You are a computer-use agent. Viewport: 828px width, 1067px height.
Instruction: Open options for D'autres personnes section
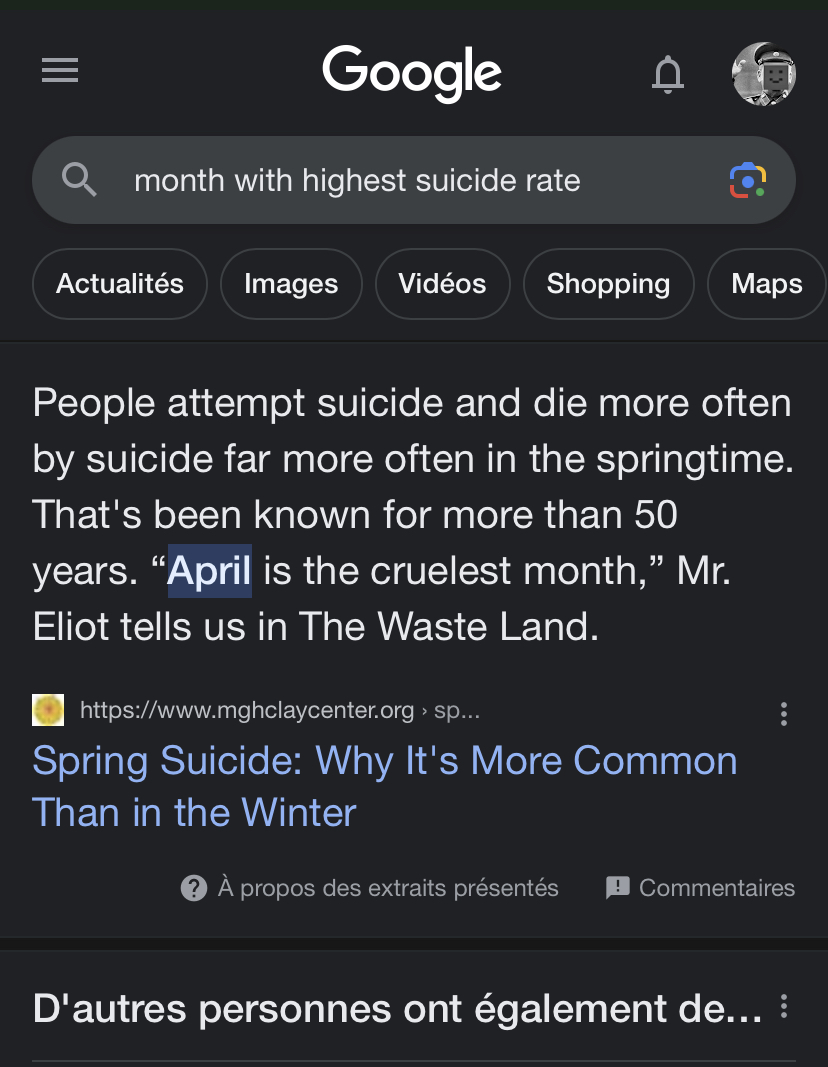[784, 1006]
